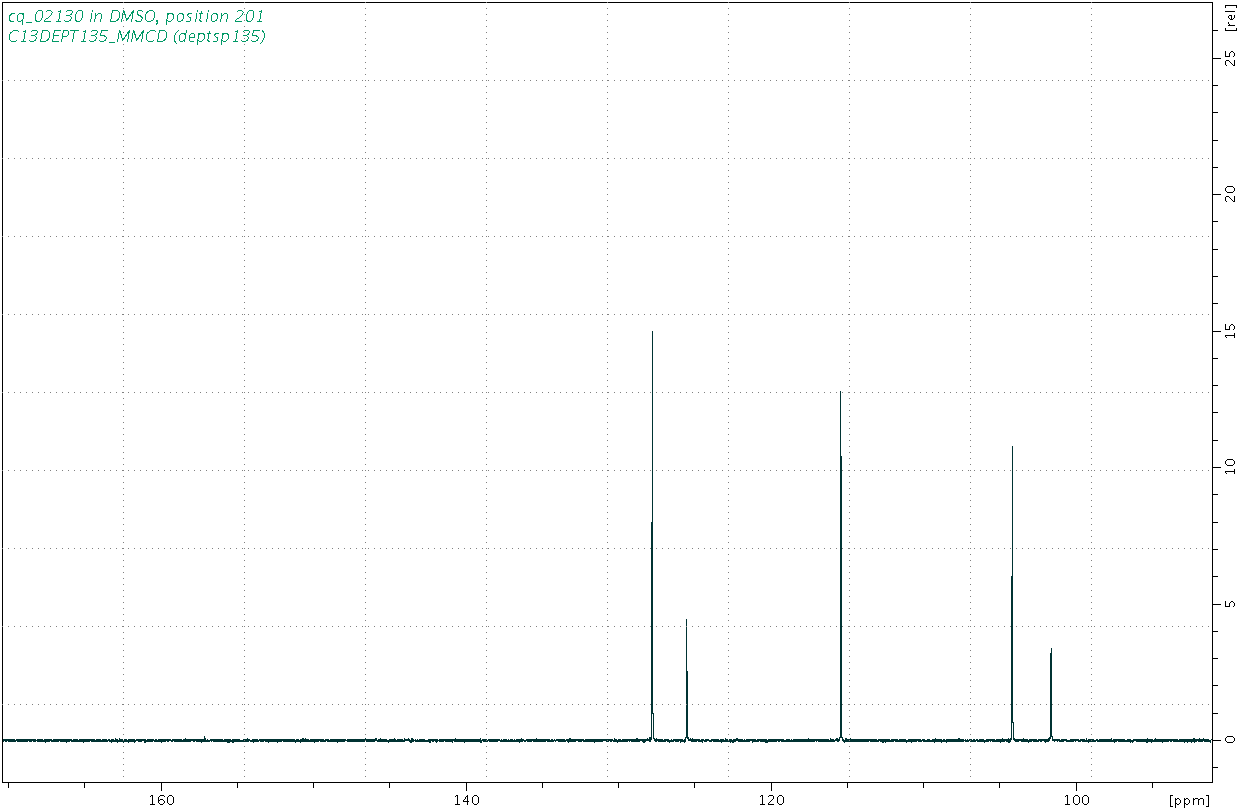The image size is (1243, 811).
Task: Click the 5 tick label on intensity axis
Action: [1229, 604]
